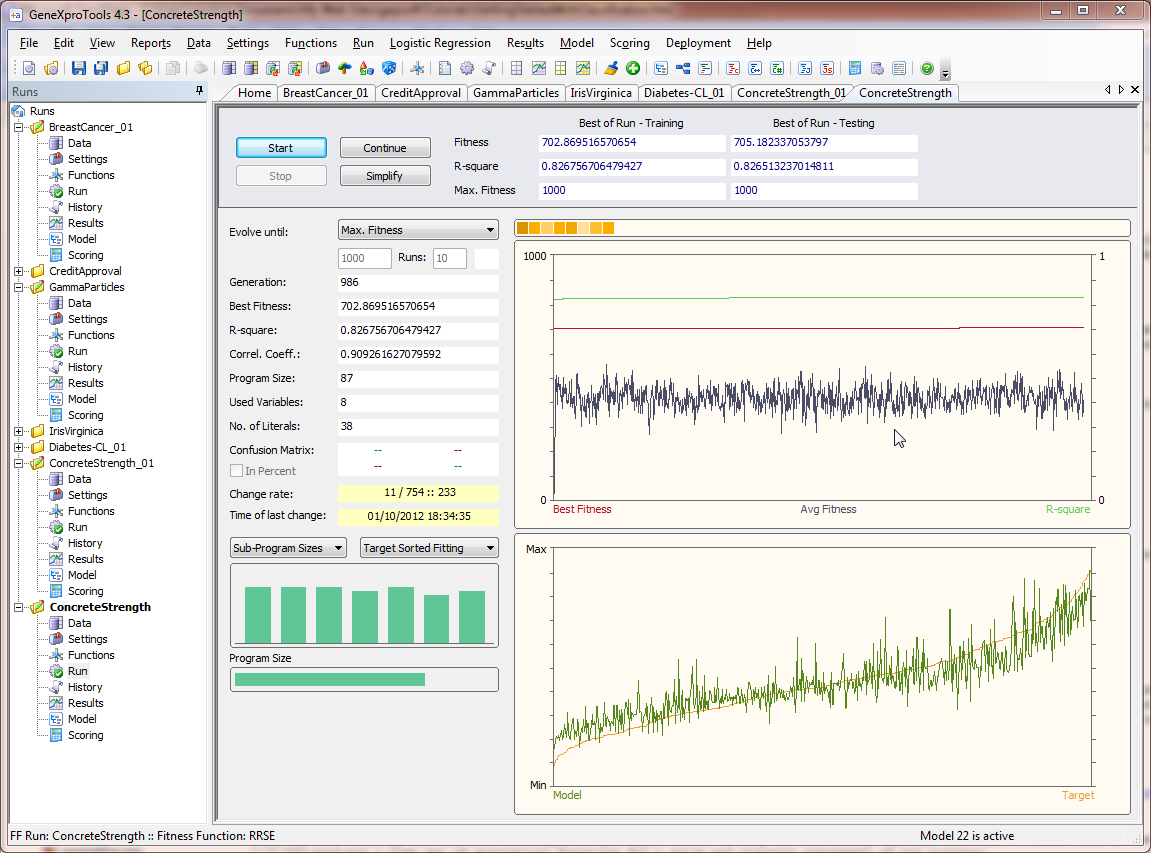
Task: Click the Change rate value '11 / 754 :: 233'
Action: (419, 493)
